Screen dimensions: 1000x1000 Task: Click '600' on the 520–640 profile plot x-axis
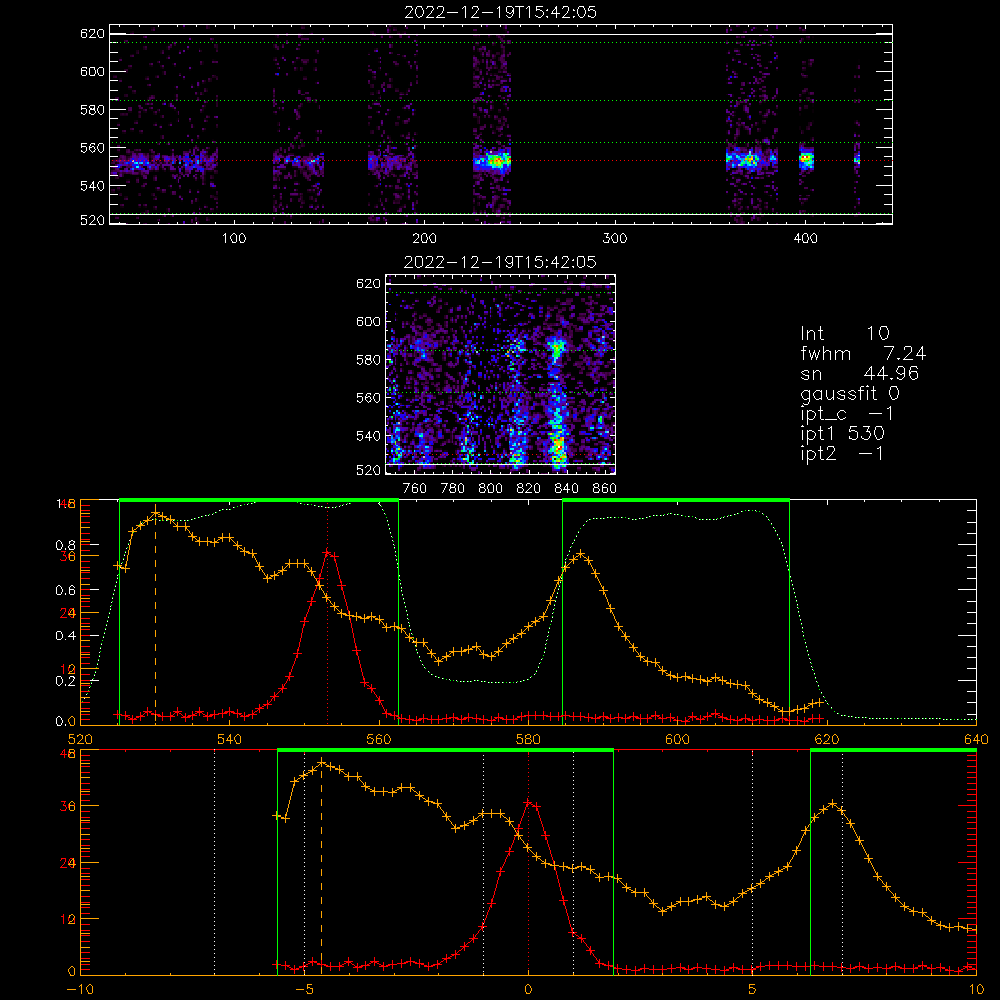[677, 740]
